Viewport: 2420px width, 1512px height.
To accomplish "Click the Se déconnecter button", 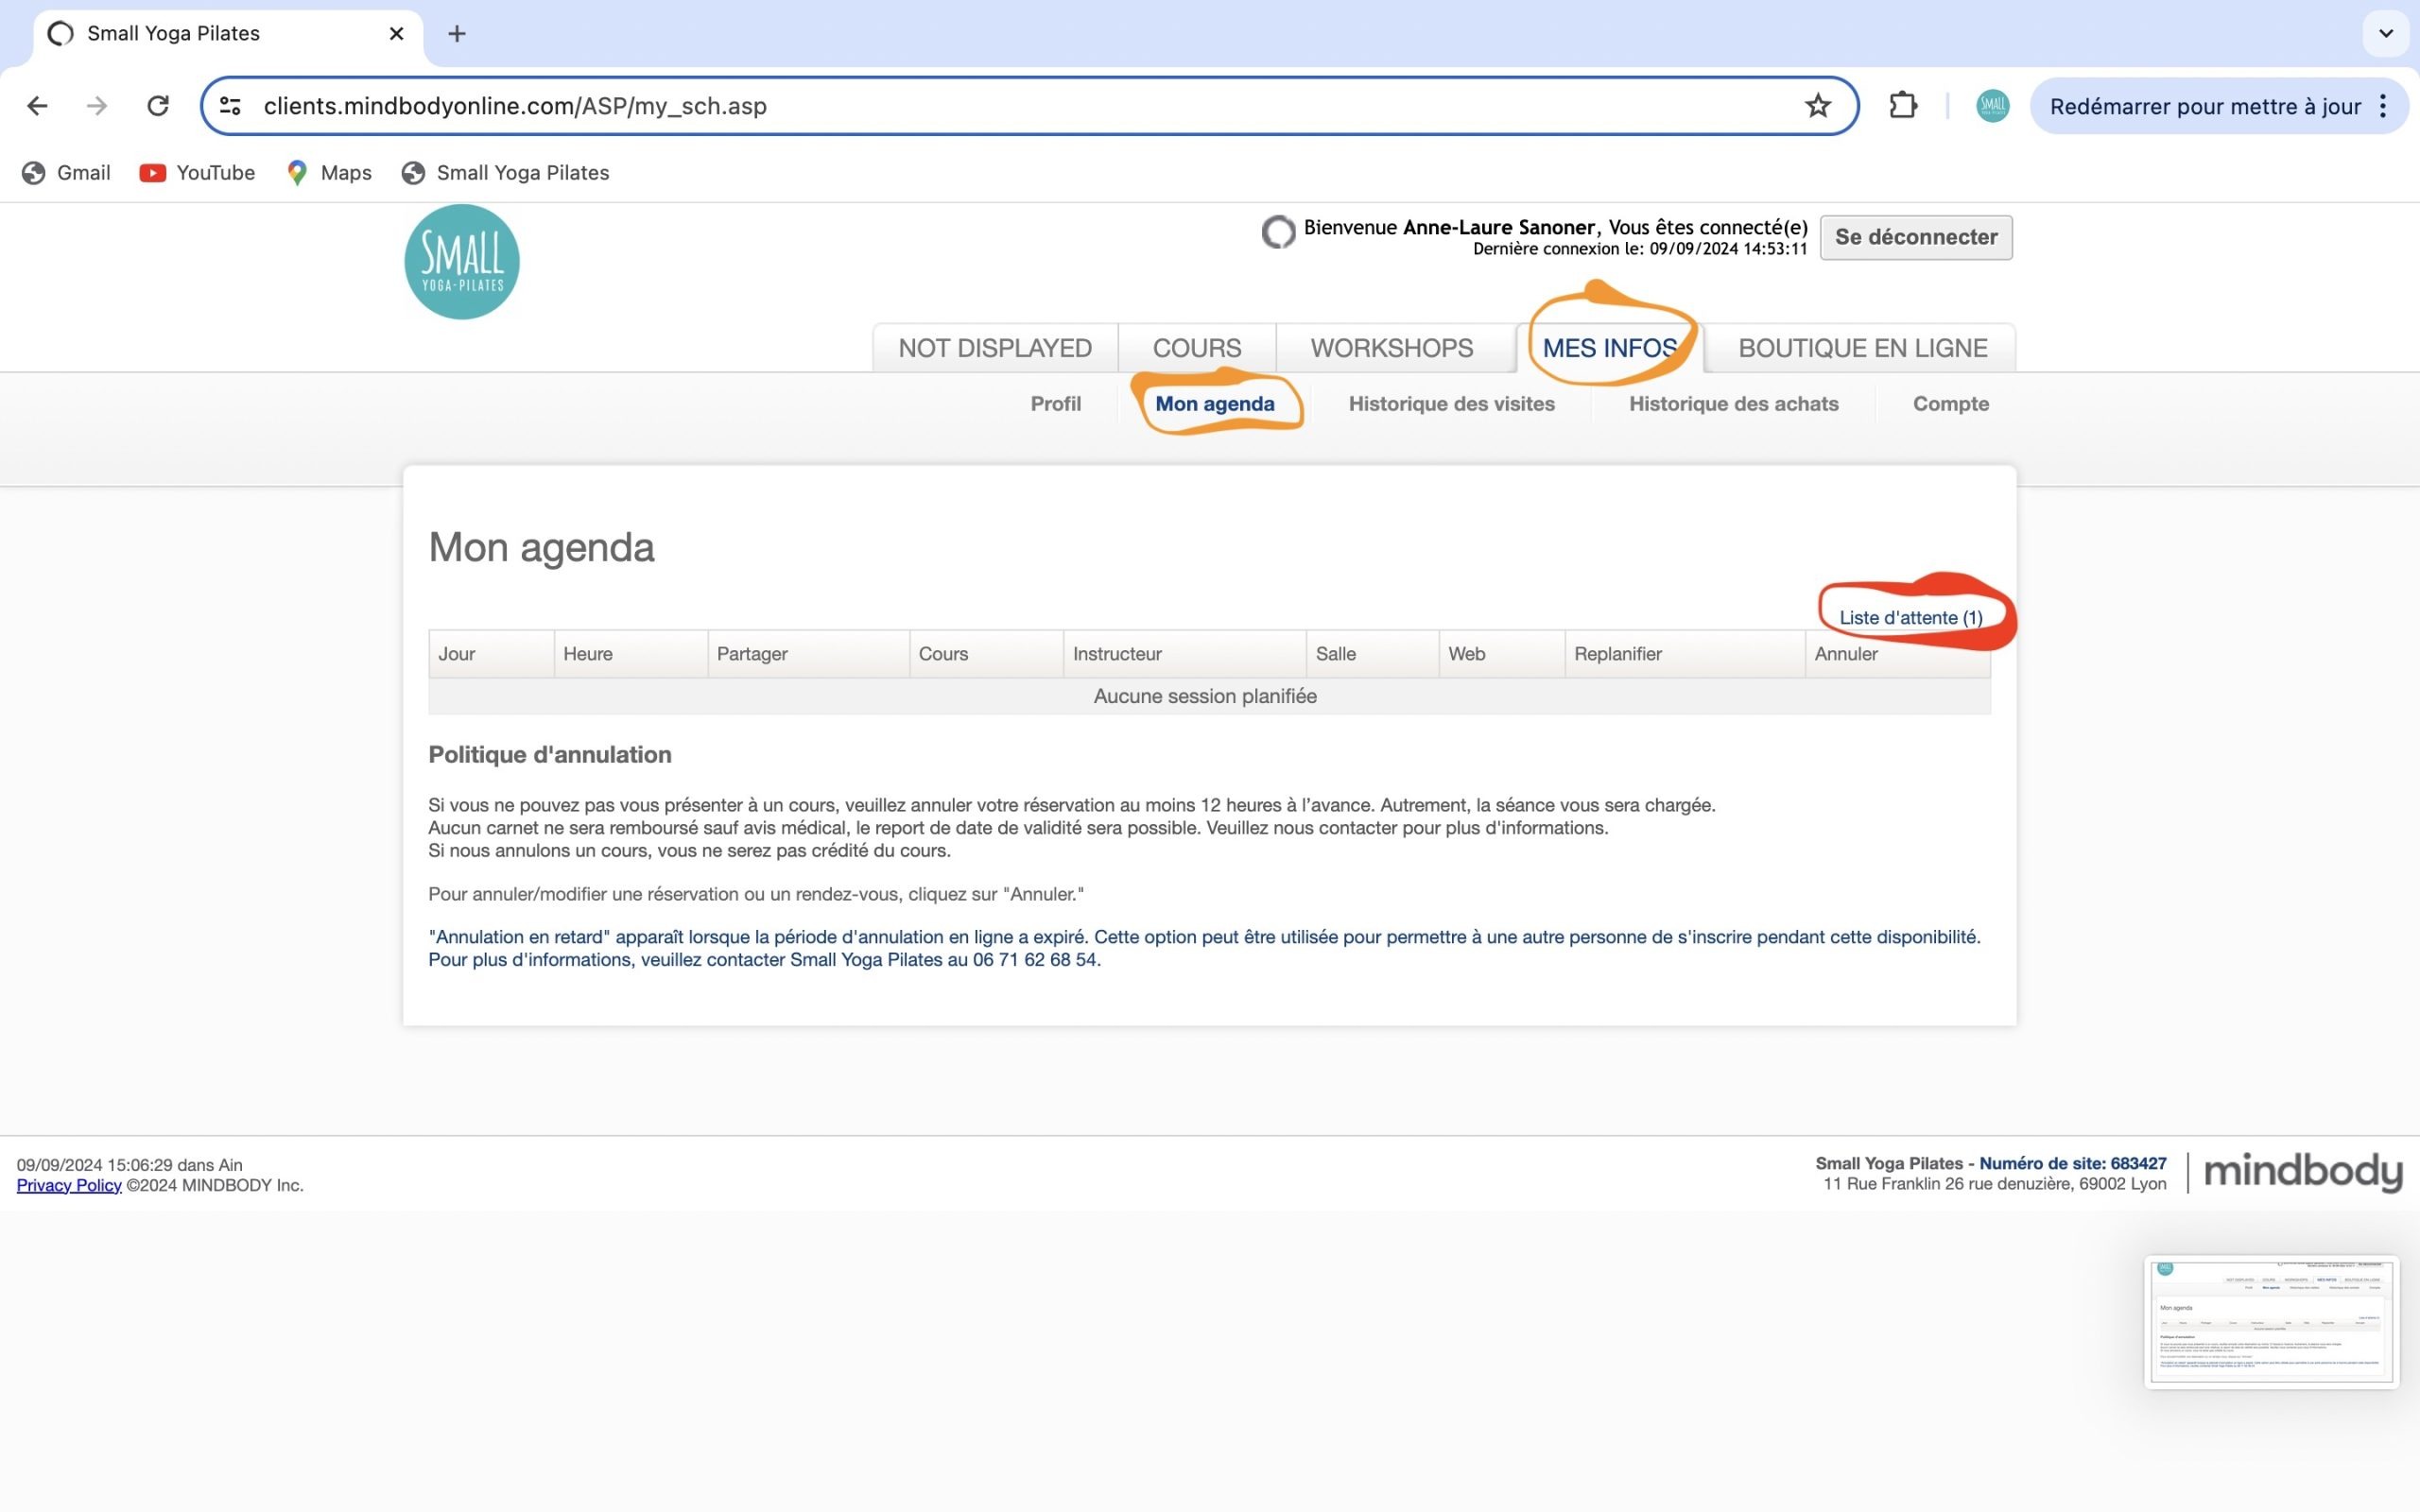I will [x=1915, y=238].
